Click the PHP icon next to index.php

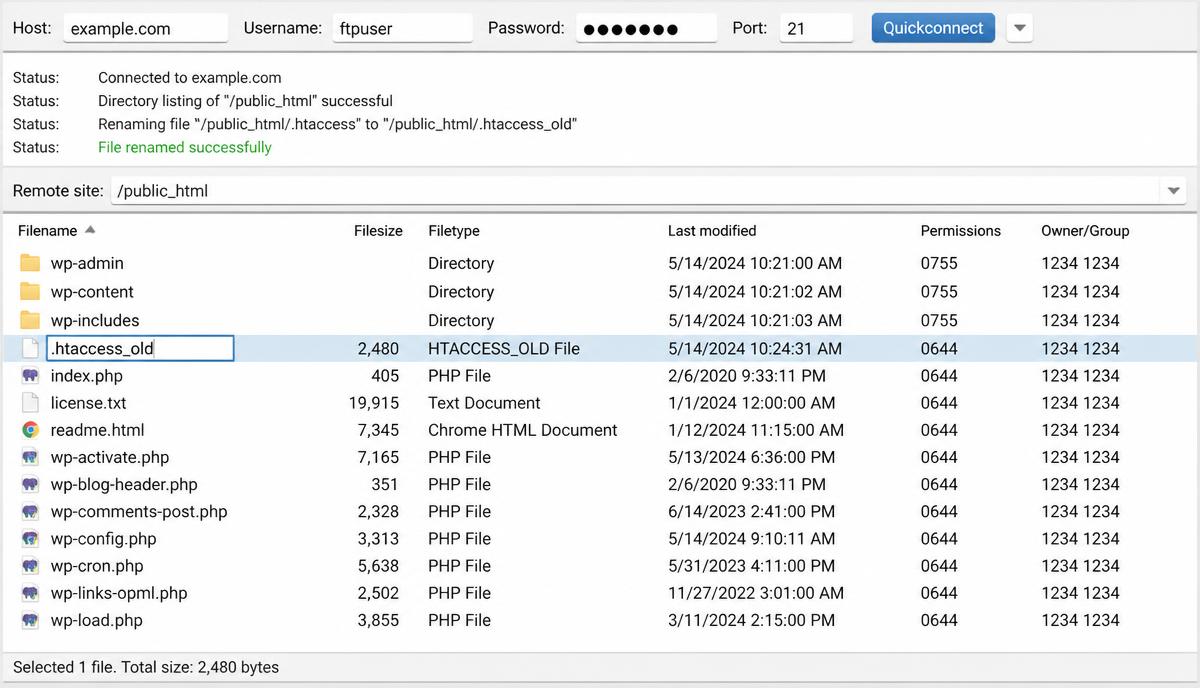(30, 376)
